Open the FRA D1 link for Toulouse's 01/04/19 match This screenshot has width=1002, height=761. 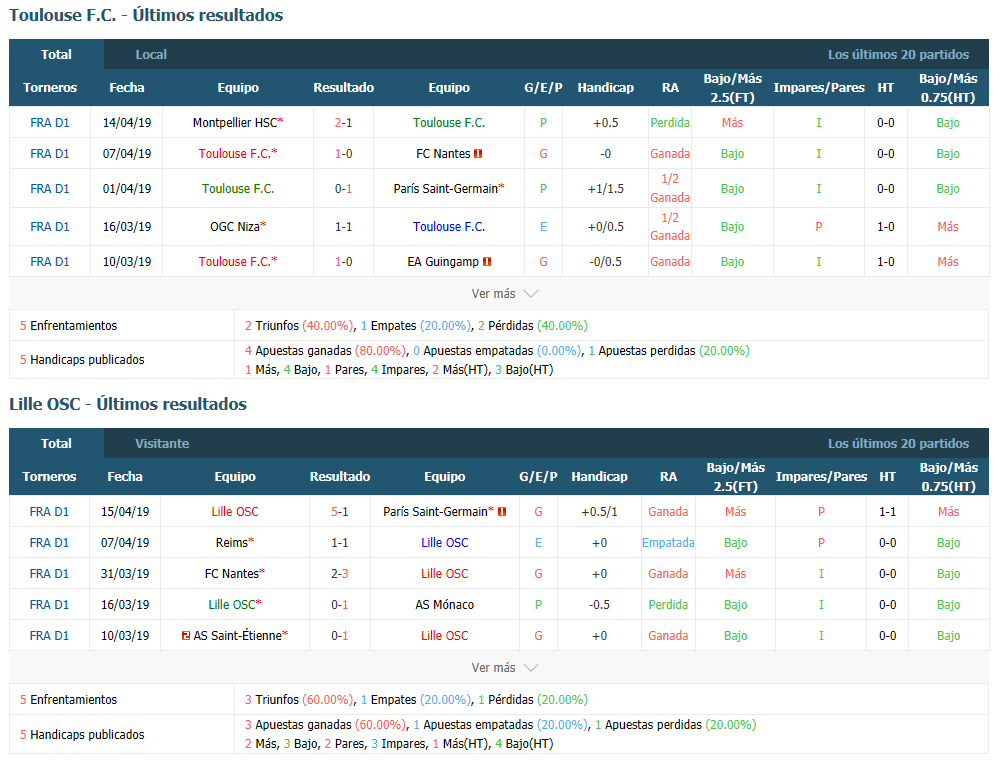[x=50, y=189]
